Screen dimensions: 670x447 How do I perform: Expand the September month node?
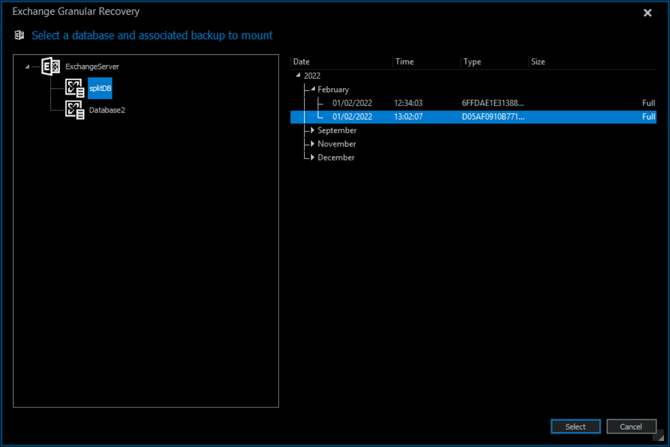pyautogui.click(x=312, y=130)
